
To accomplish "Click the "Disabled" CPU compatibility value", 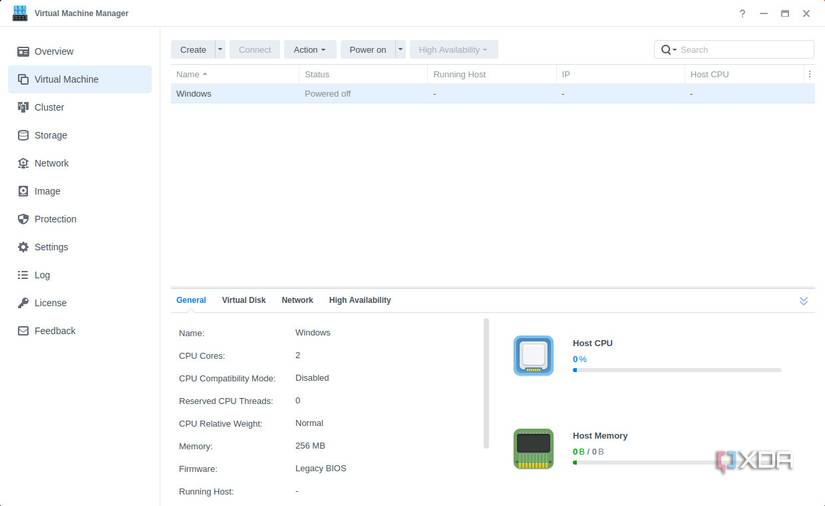I will (x=312, y=378).
